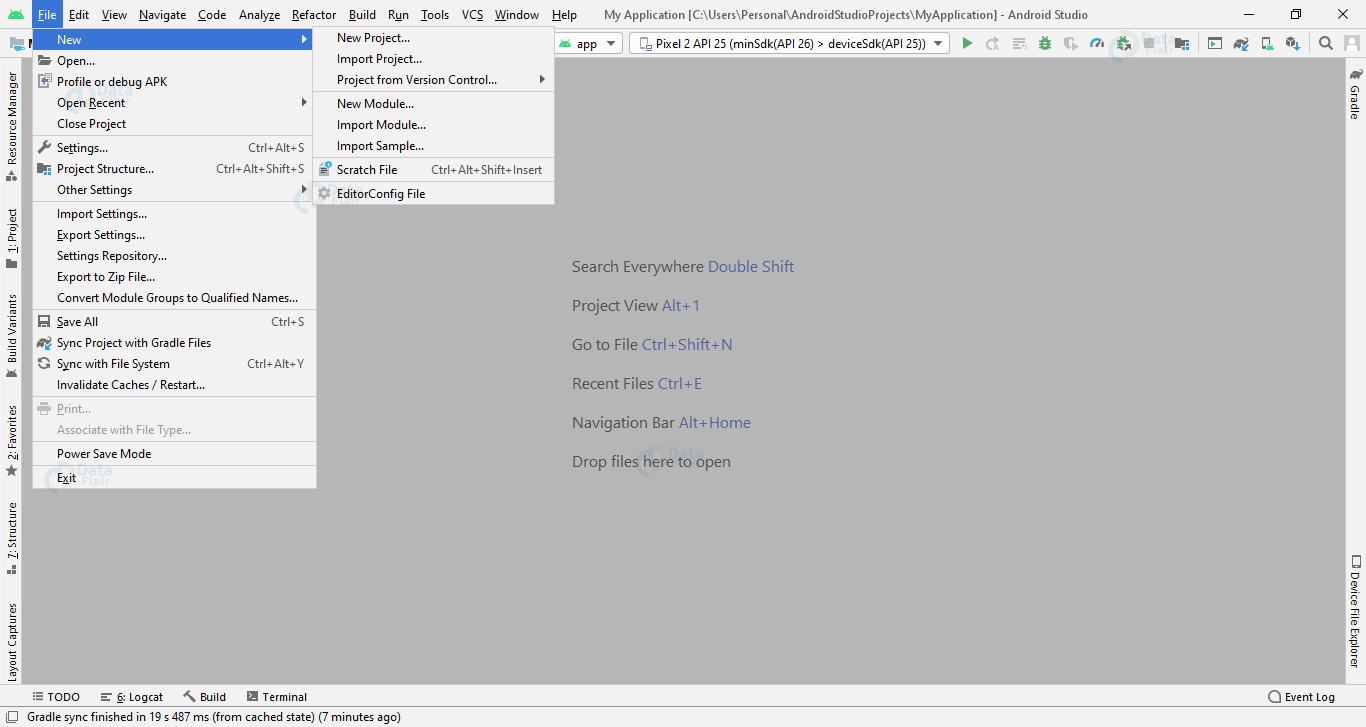Sync Project with Gradle Files toolbar icon
Viewport: 1366px width, 727px height.
coord(1241,43)
